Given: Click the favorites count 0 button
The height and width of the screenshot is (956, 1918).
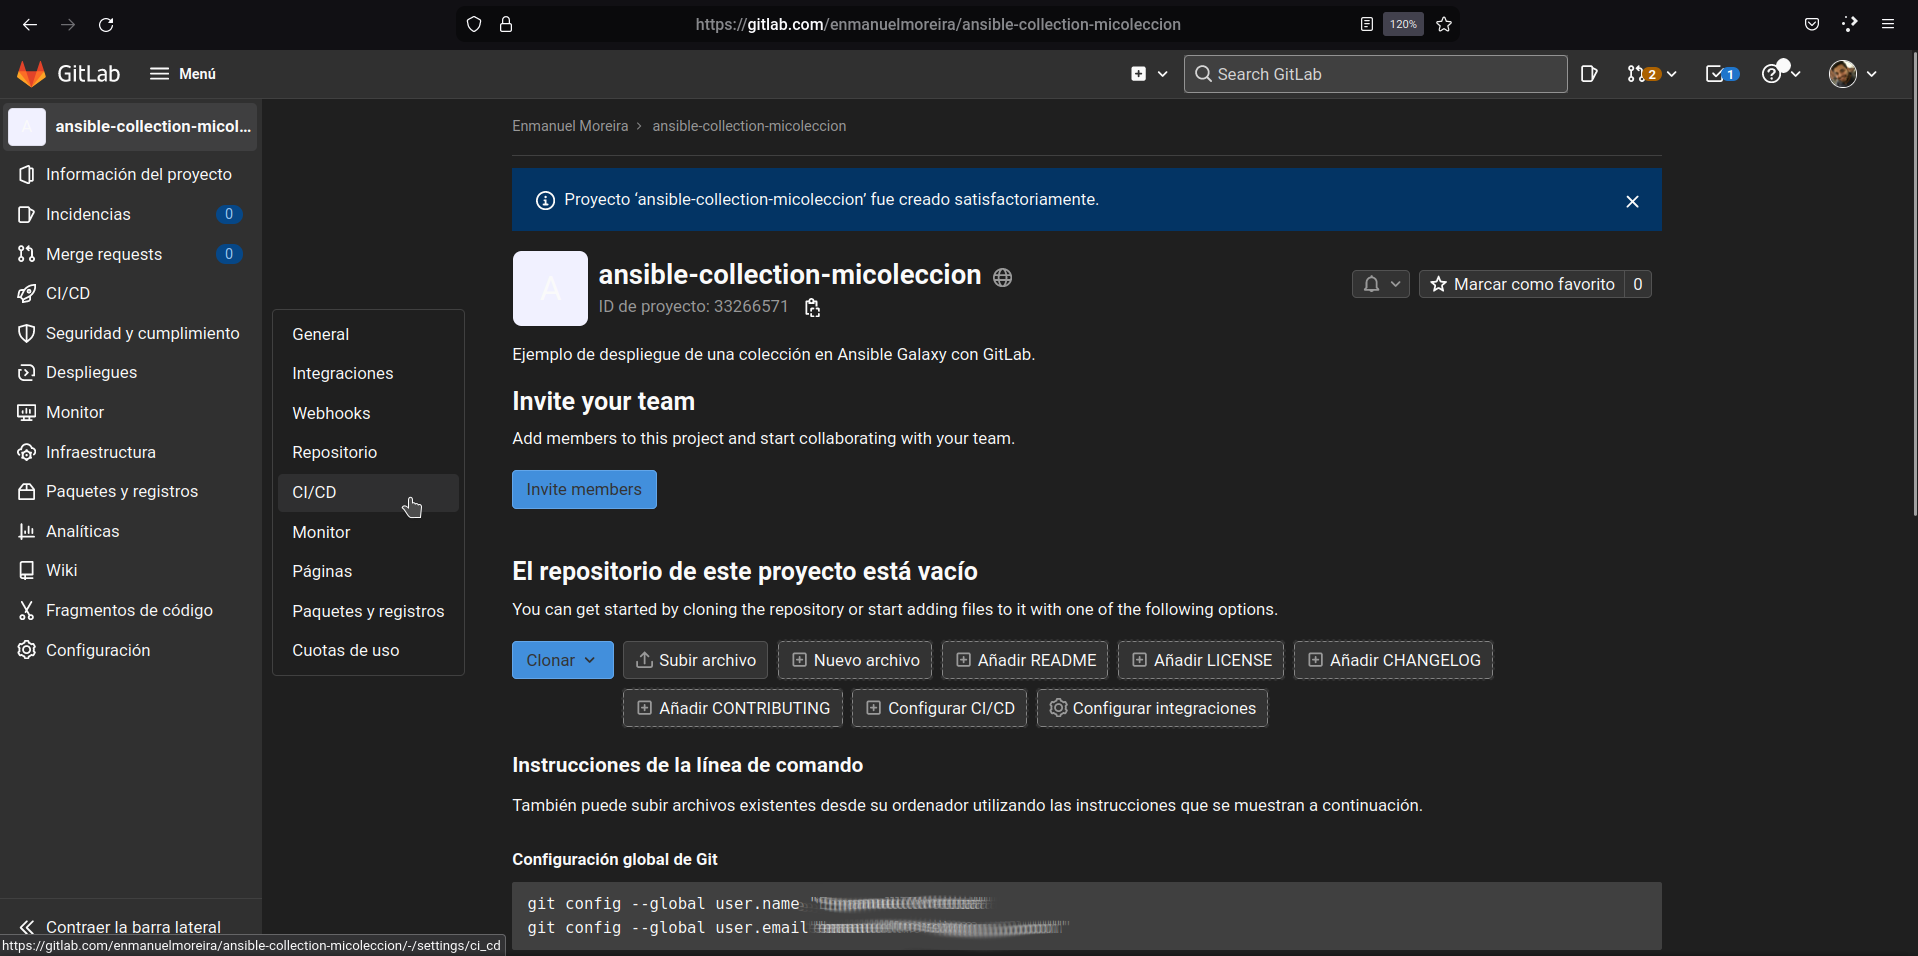Looking at the screenshot, I should pyautogui.click(x=1638, y=284).
